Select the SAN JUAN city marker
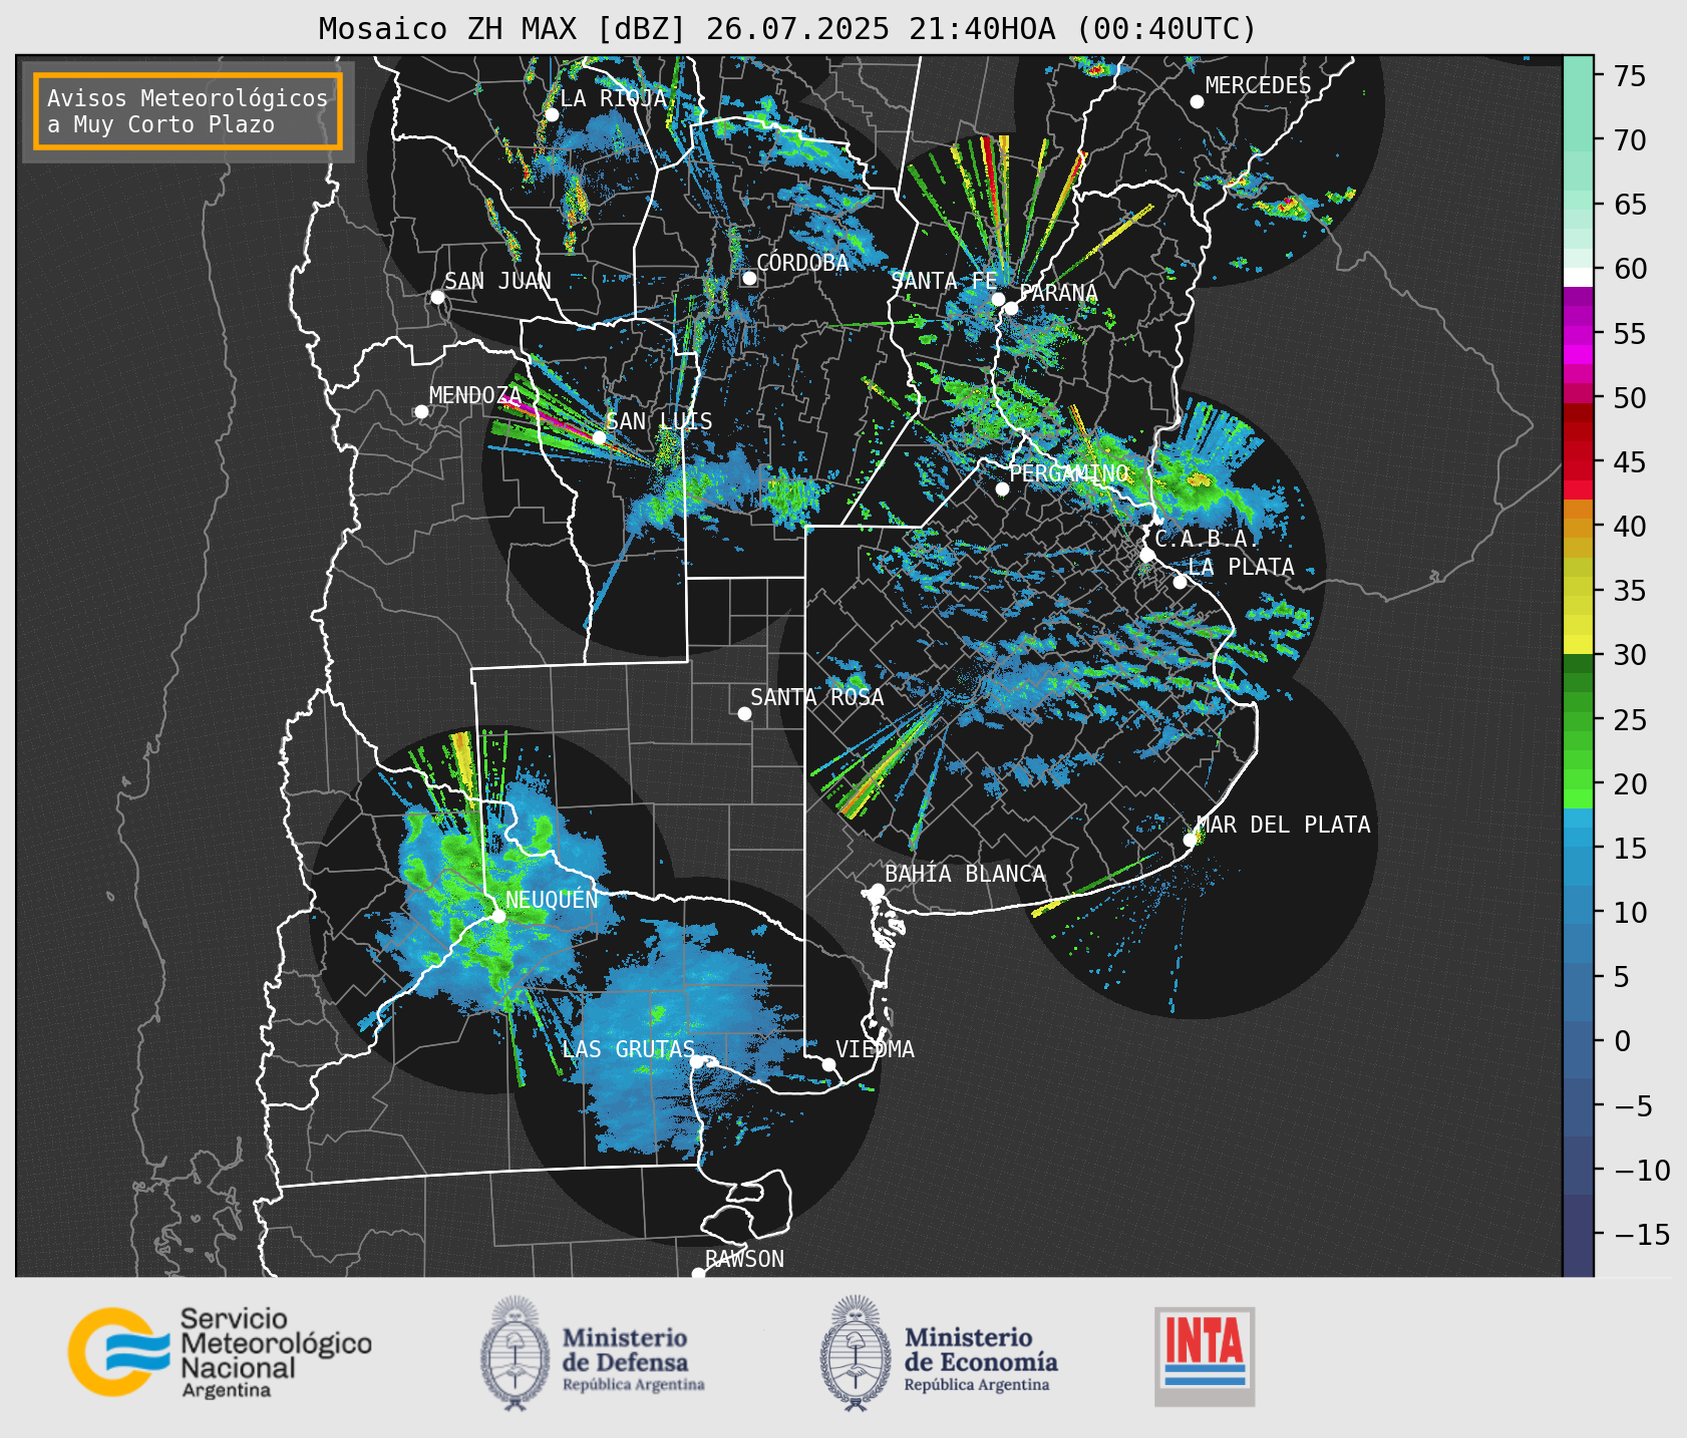Screen dimensions: 1687x1438 click(437, 297)
